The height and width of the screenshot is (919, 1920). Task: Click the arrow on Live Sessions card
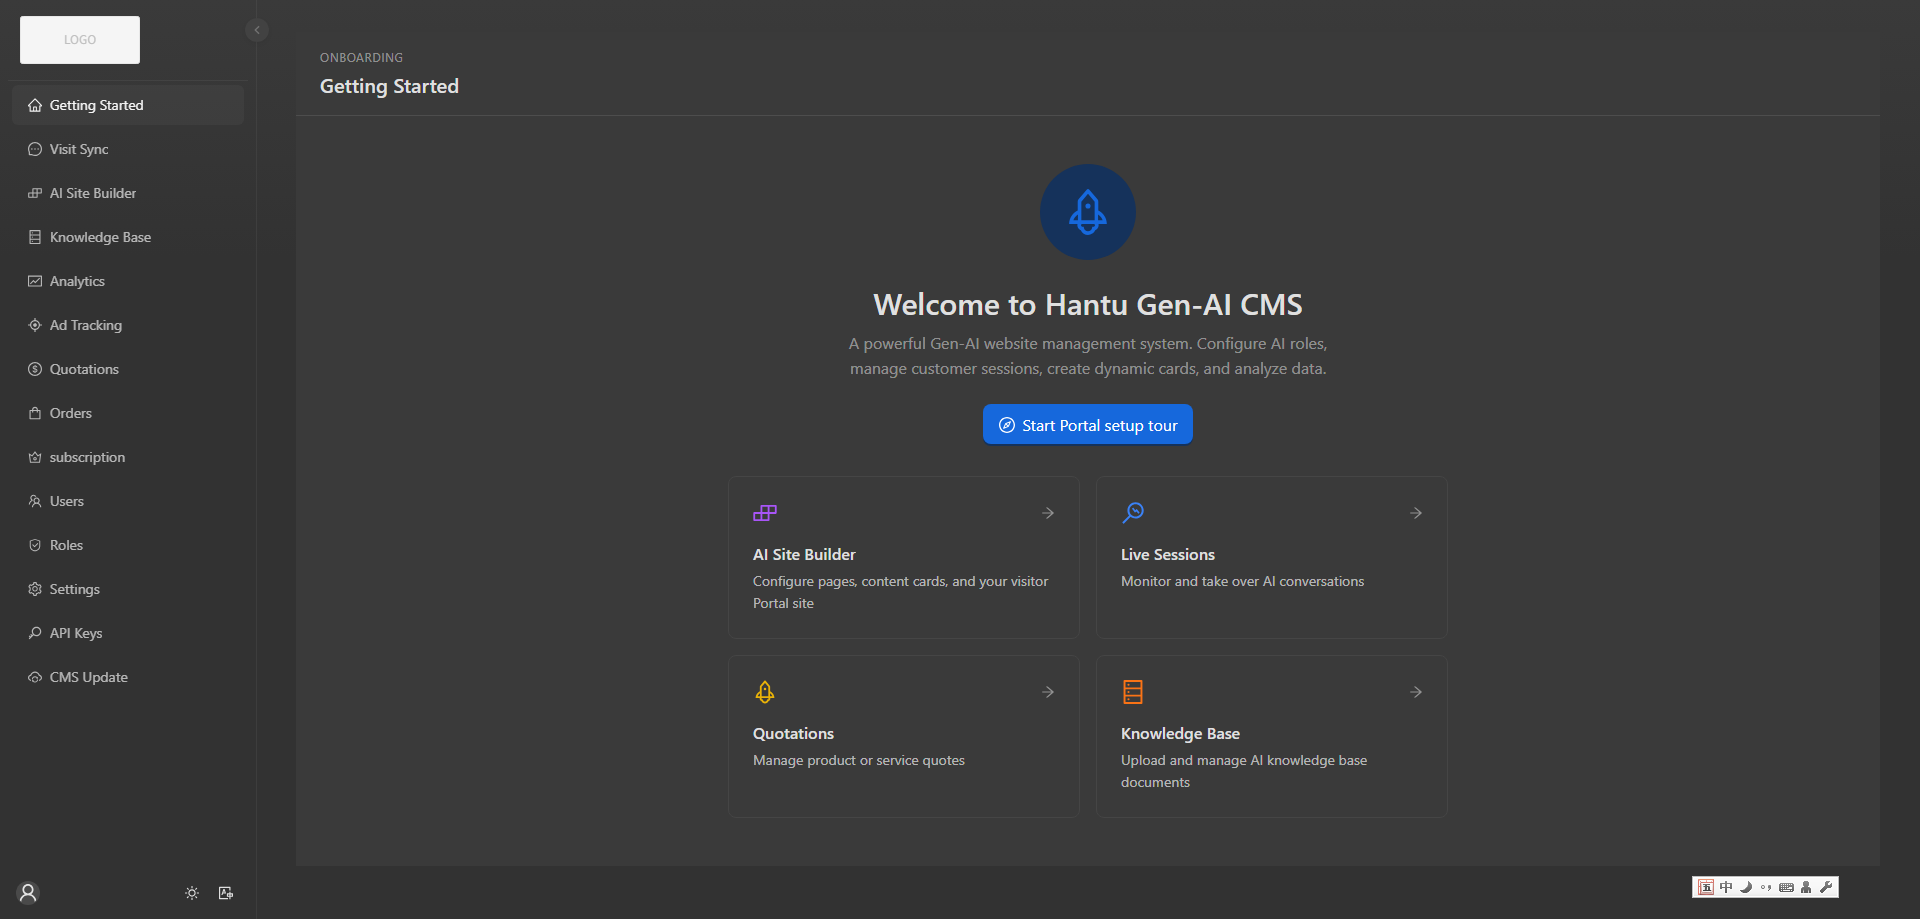tap(1416, 513)
